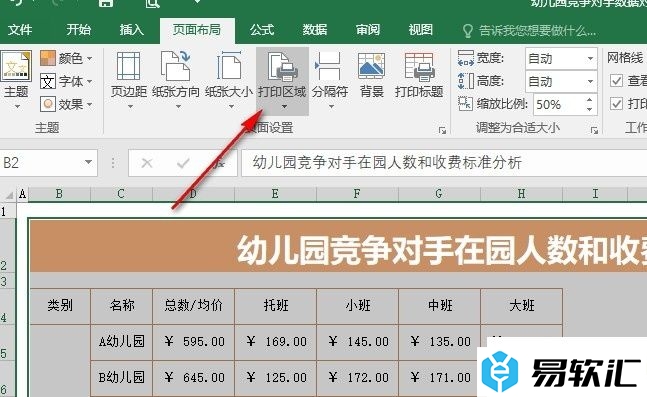
Task: Open the 颜色 theme colors menu
Action: coord(66,58)
